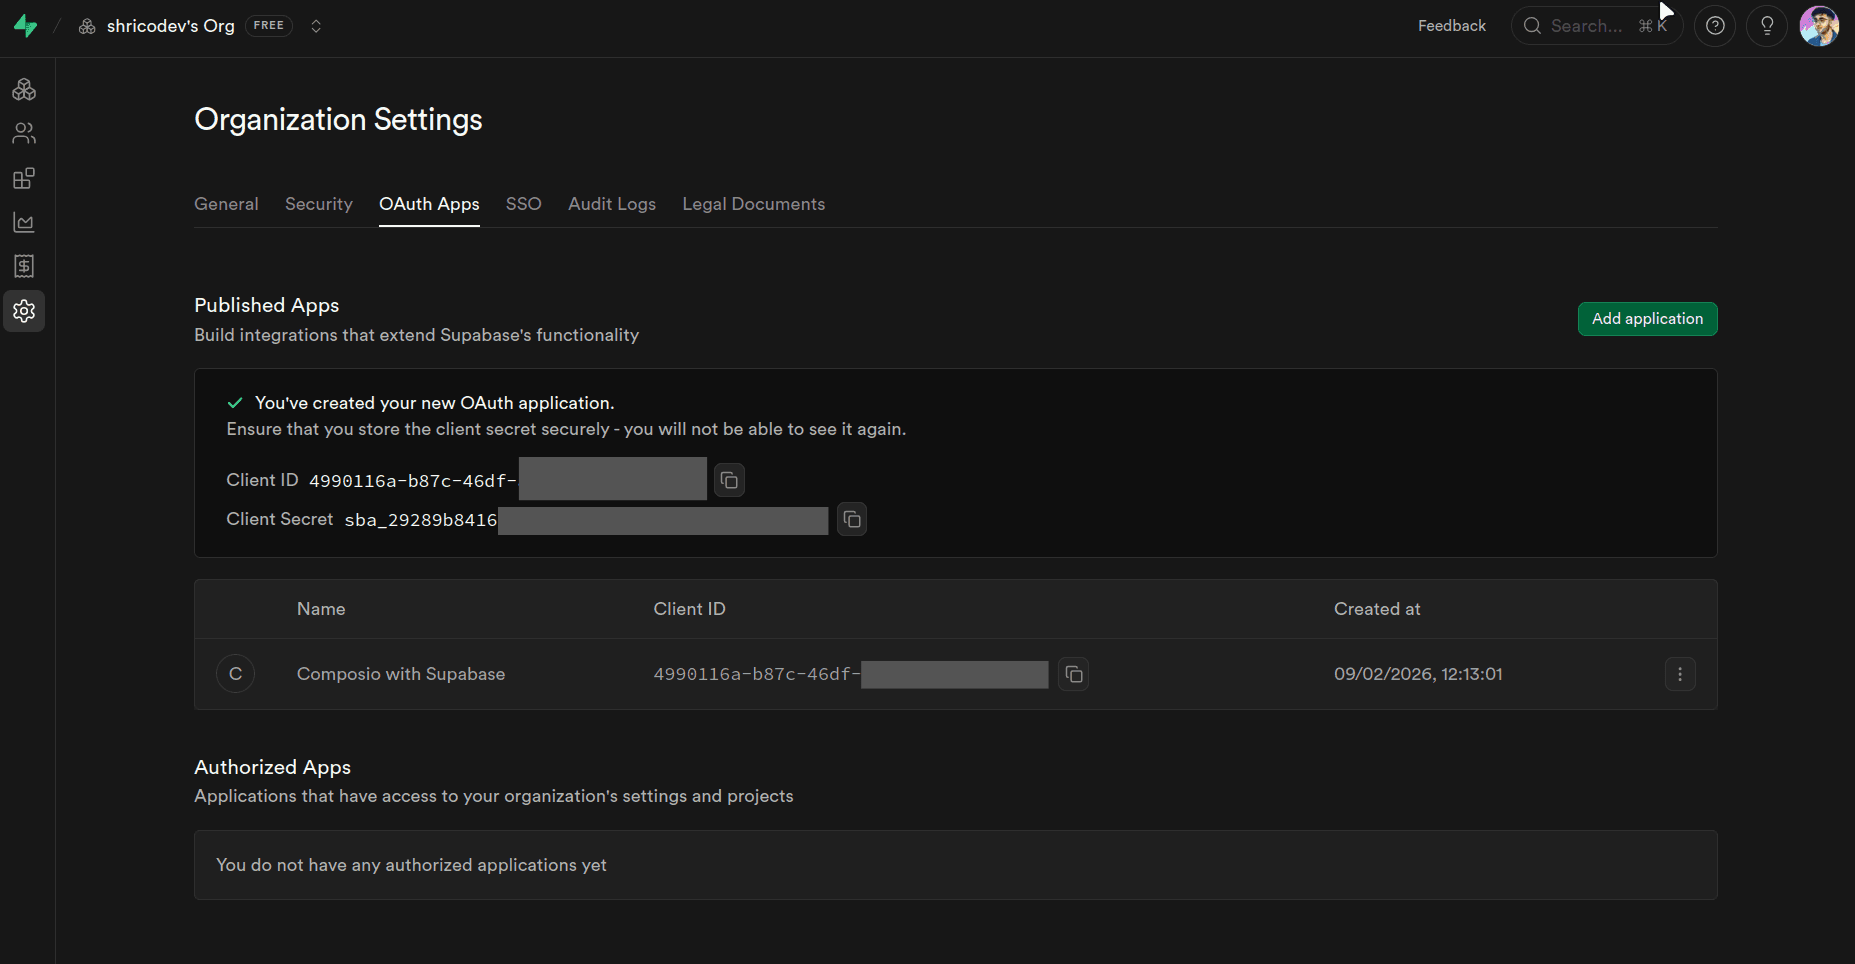Copy the Client Secret value
Viewport: 1855px width, 964px height.
point(852,519)
